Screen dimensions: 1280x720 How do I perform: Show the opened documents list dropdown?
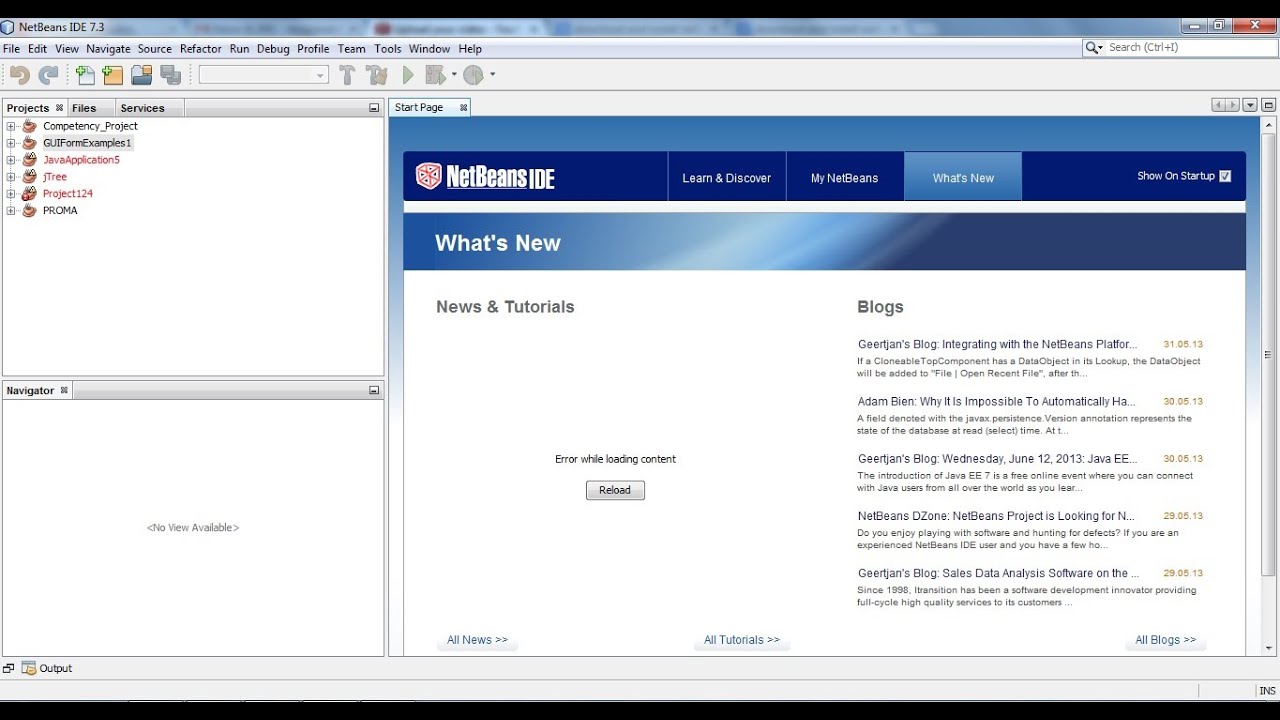(x=1250, y=105)
